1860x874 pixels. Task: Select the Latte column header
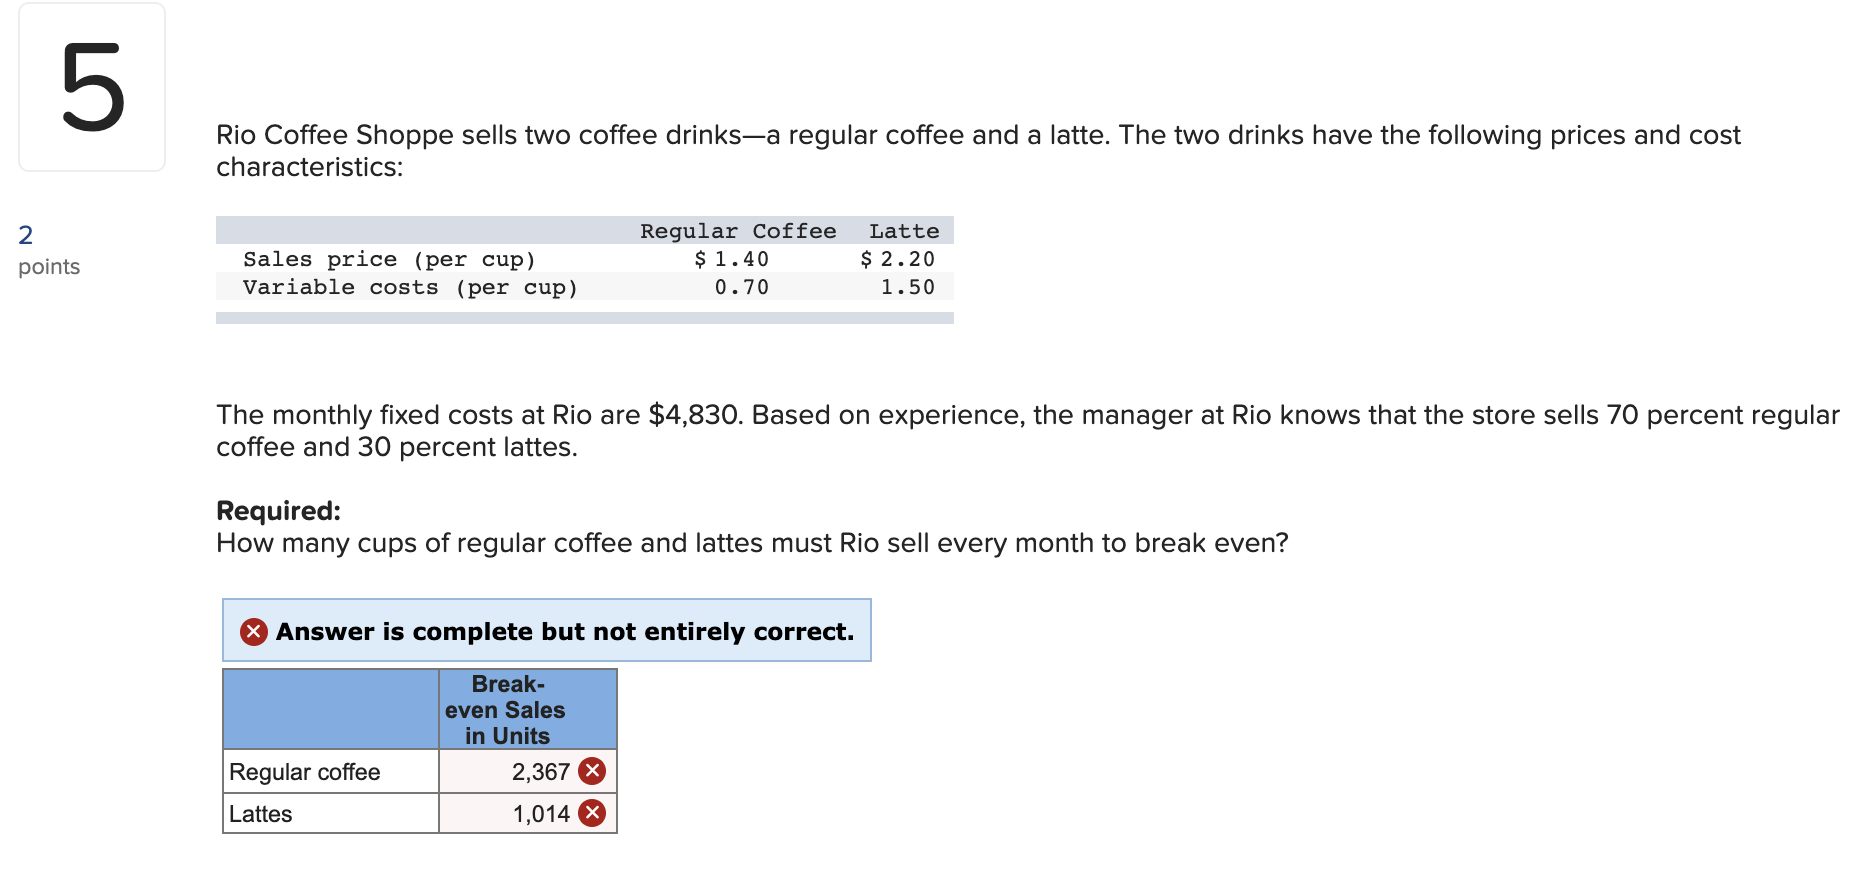903,230
